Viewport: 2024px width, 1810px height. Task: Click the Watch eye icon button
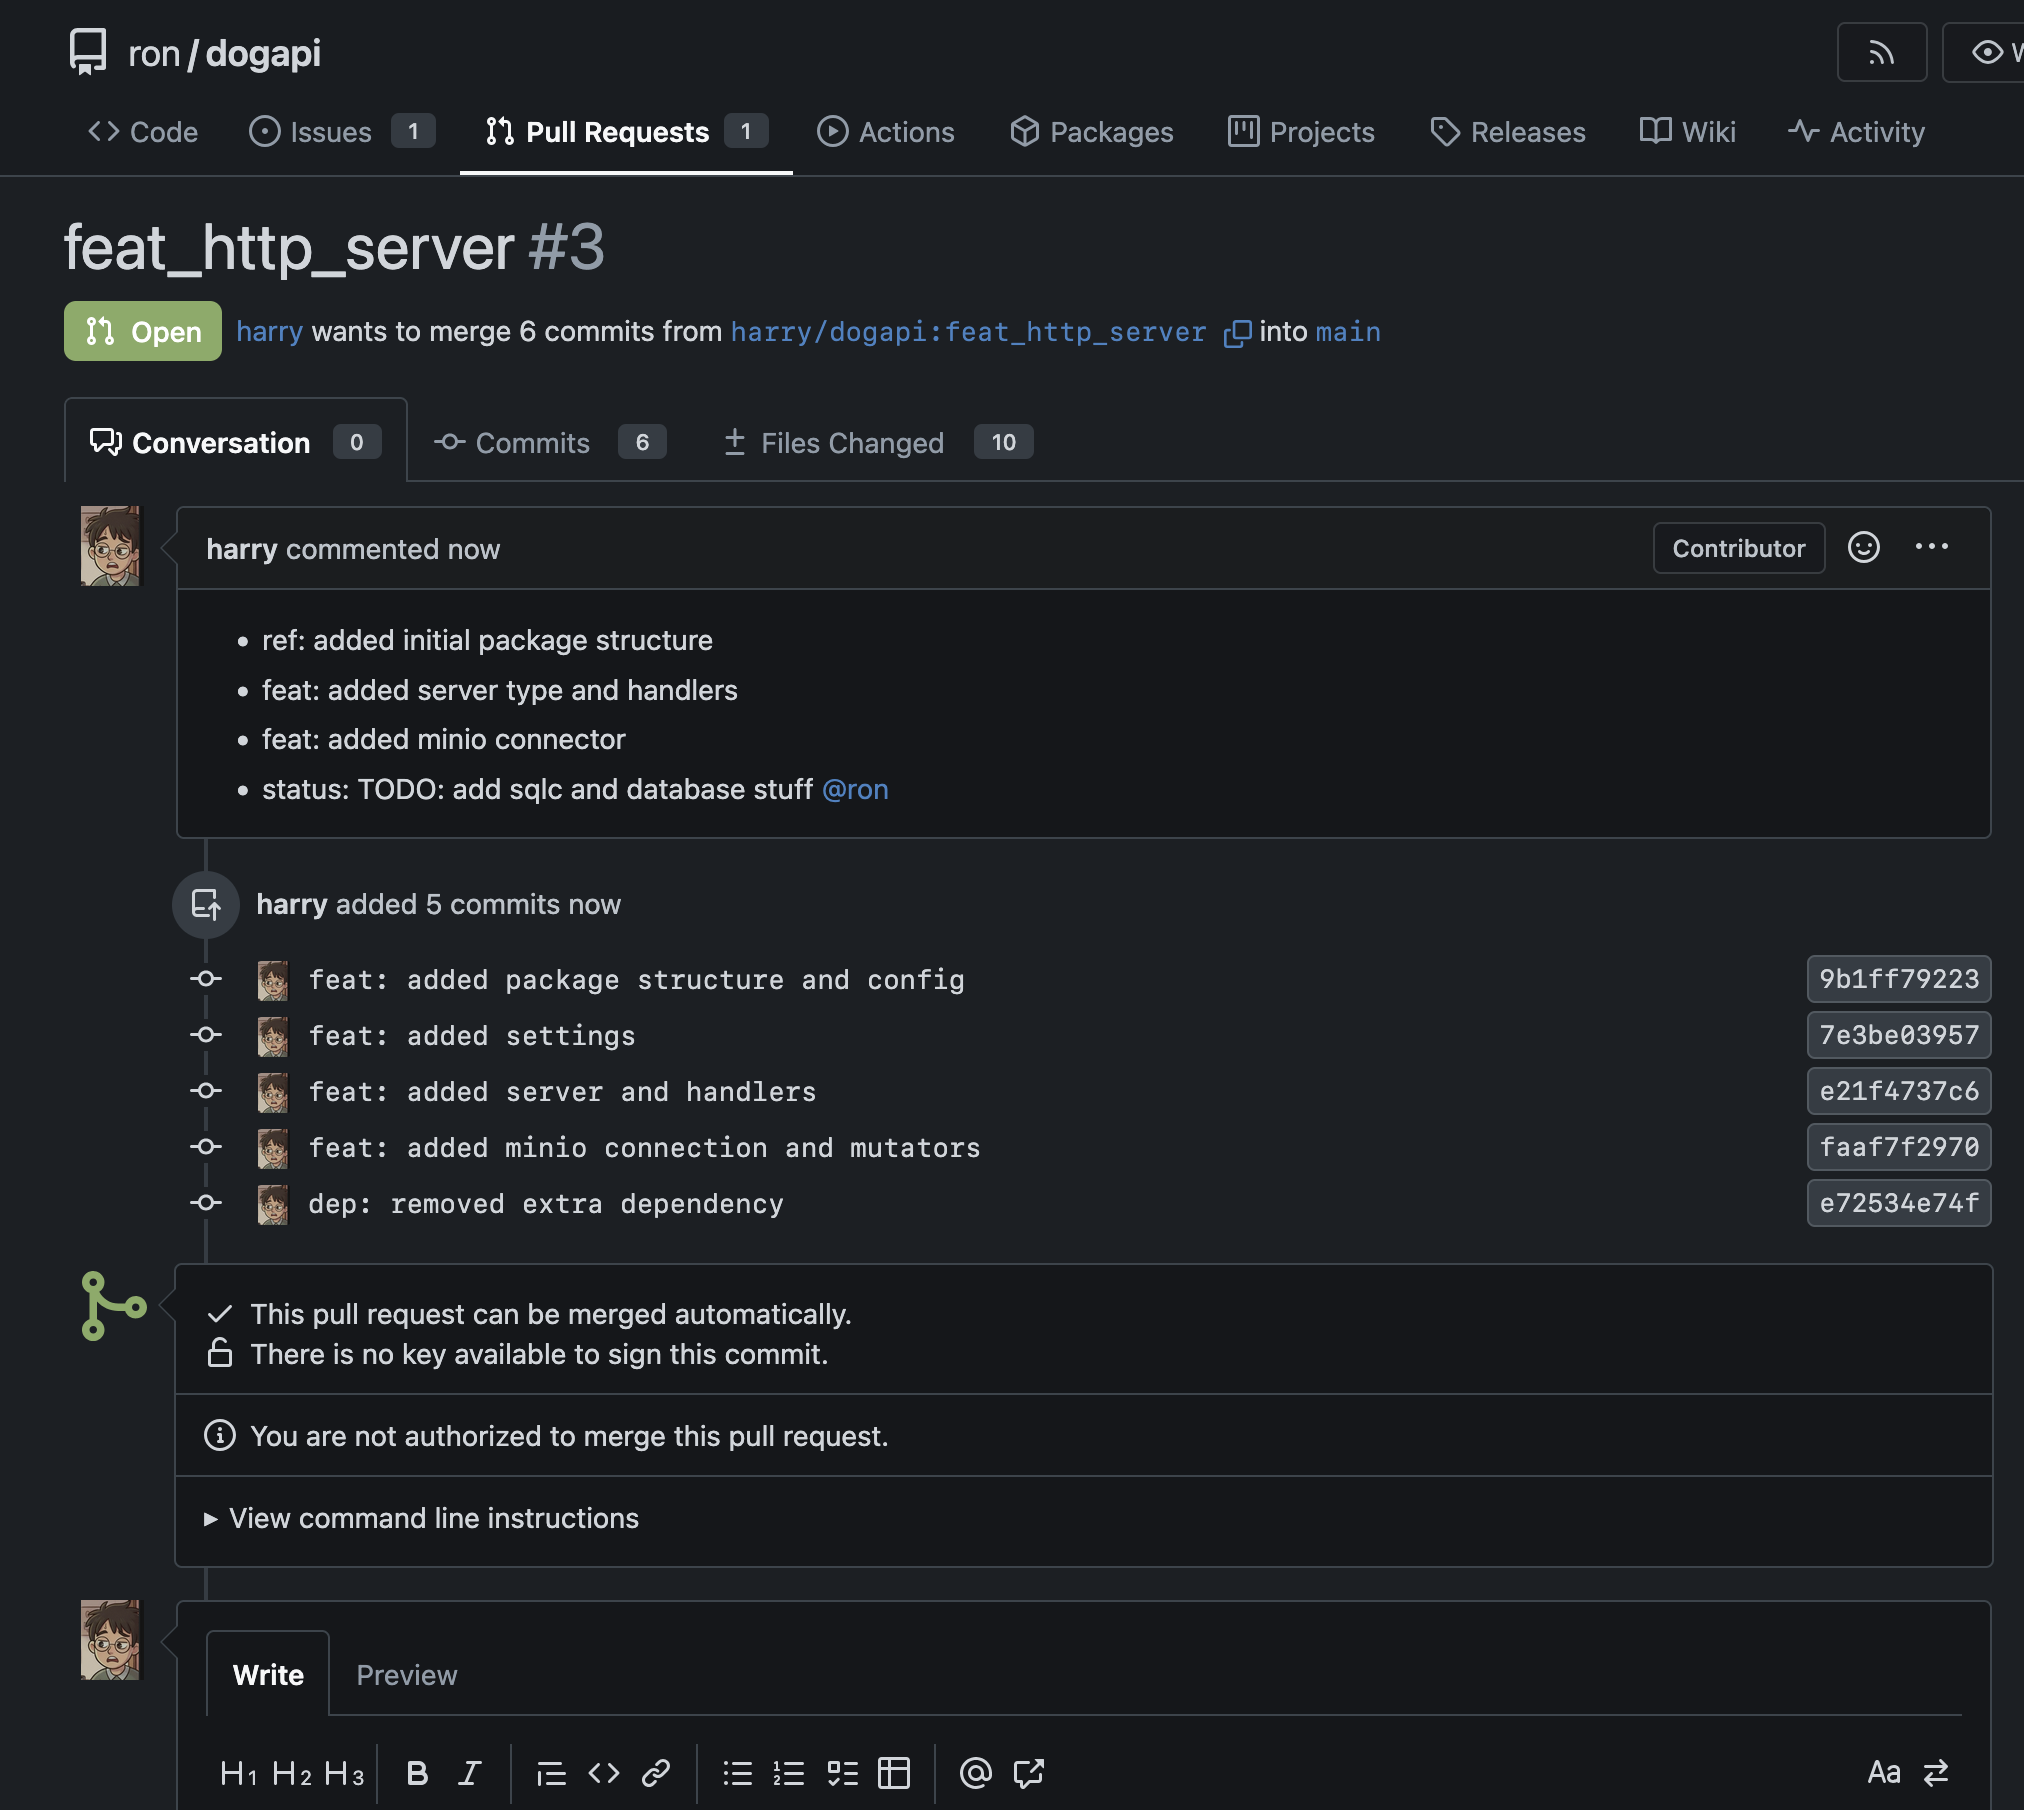click(1987, 52)
